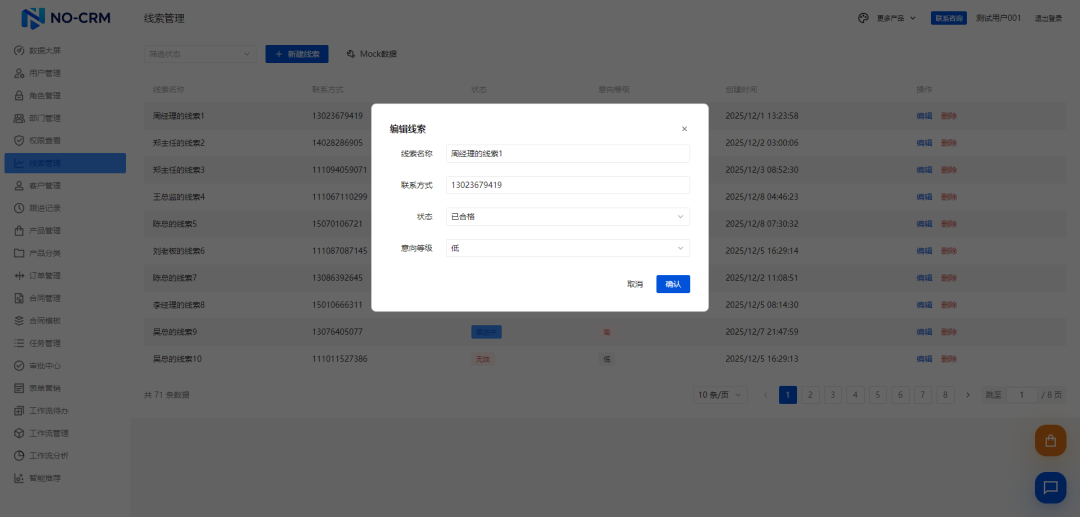This screenshot has height=517, width=1080.
Task: Go to page 3 in pagination
Action: [833, 394]
